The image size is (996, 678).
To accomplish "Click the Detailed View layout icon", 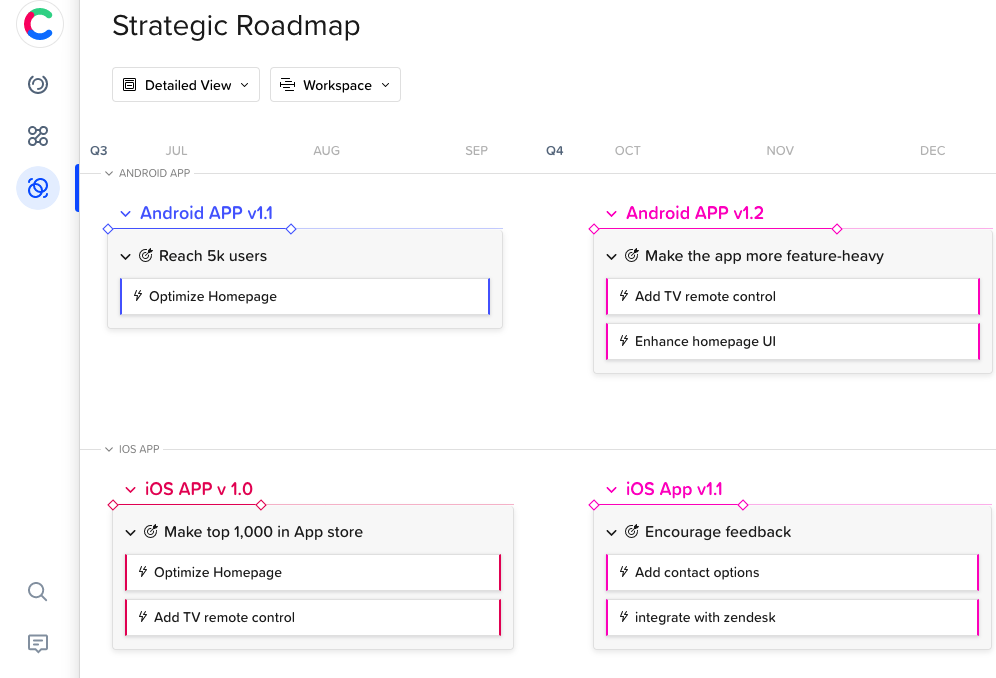I will 130,85.
